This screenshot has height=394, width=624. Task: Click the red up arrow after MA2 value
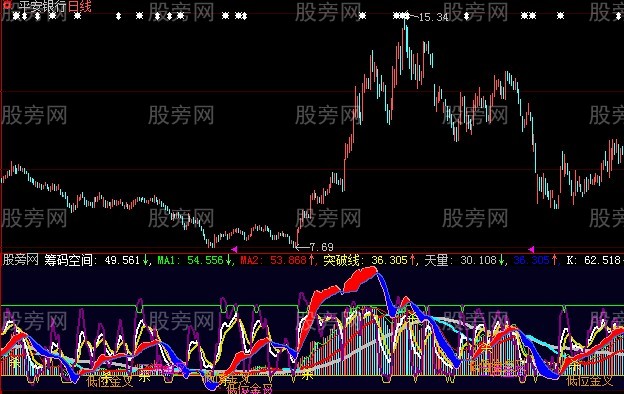click(x=312, y=260)
